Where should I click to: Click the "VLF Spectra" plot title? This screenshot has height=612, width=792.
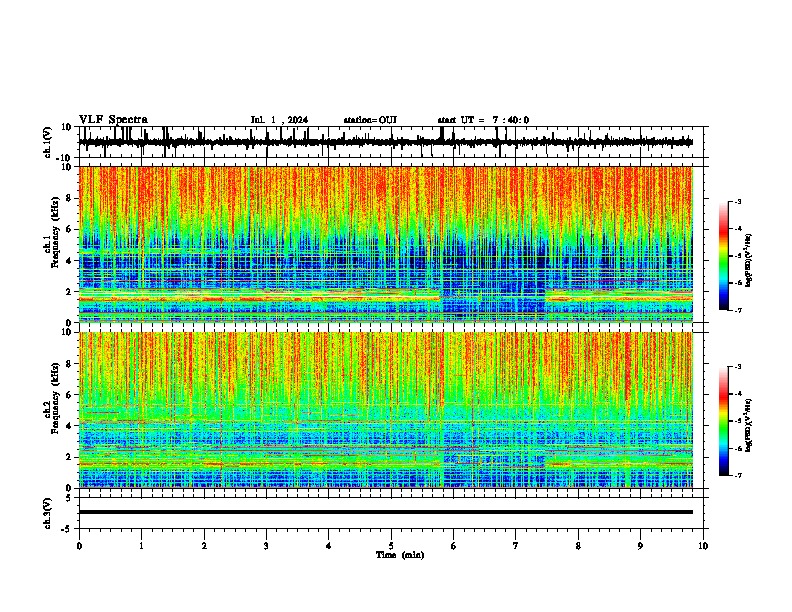113,120
